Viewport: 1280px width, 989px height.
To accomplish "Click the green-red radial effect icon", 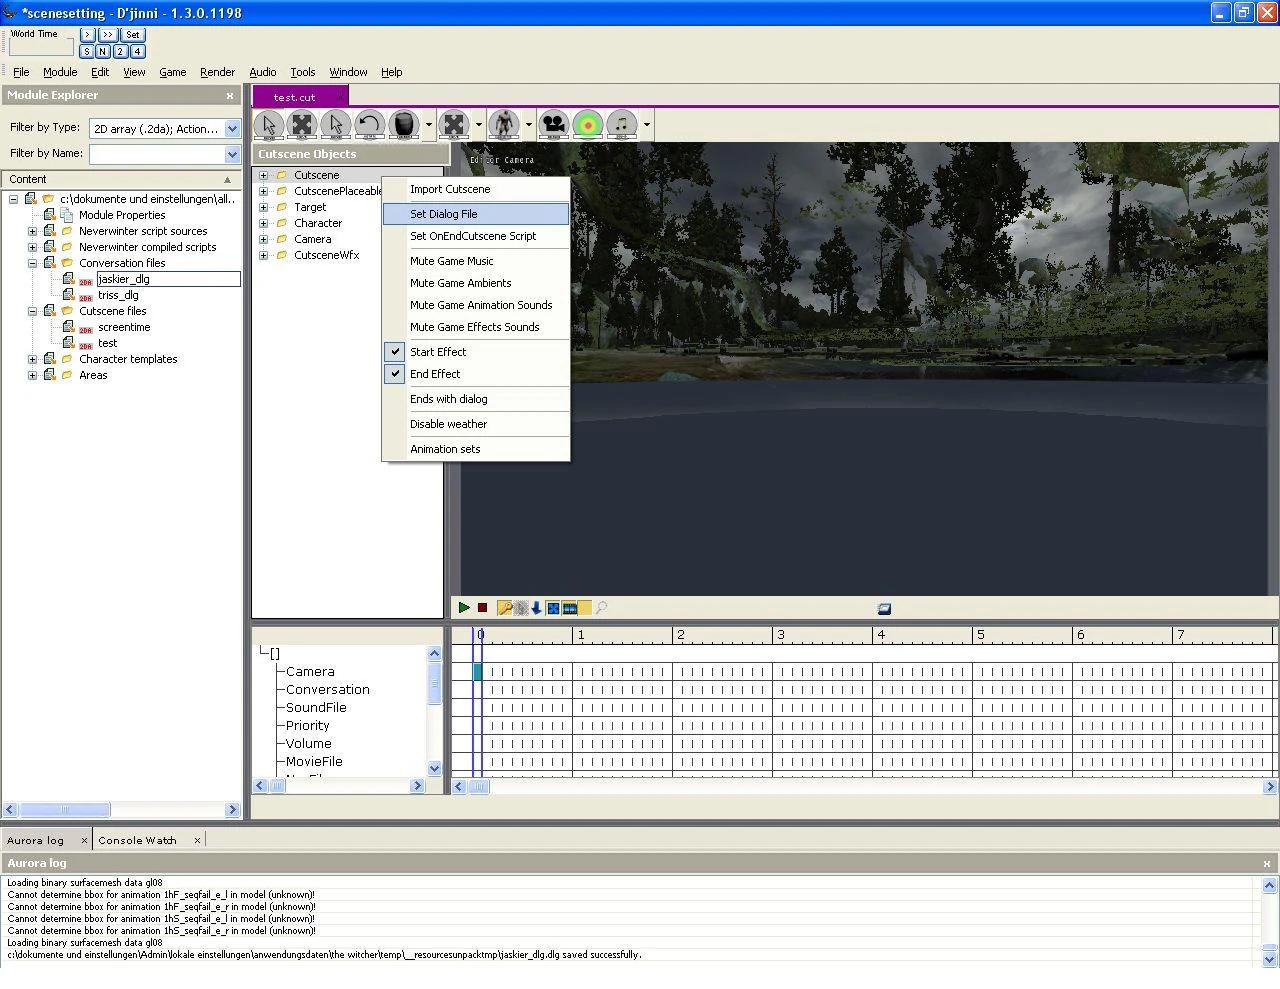I will point(588,125).
